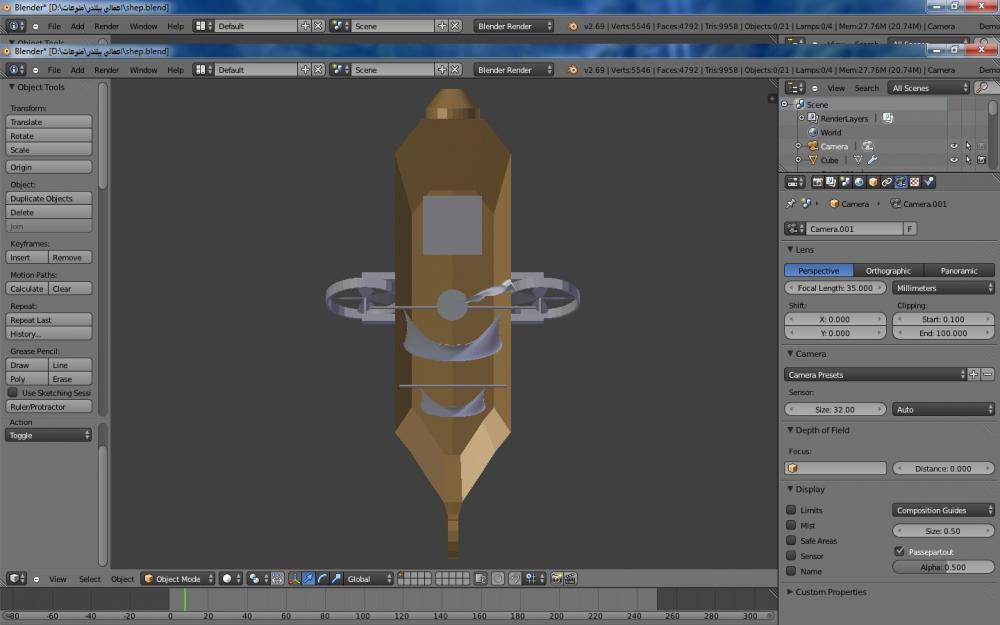The height and width of the screenshot is (625, 1000).
Task: Click the OpenGL render animation clapper icon
Action: tap(570, 578)
